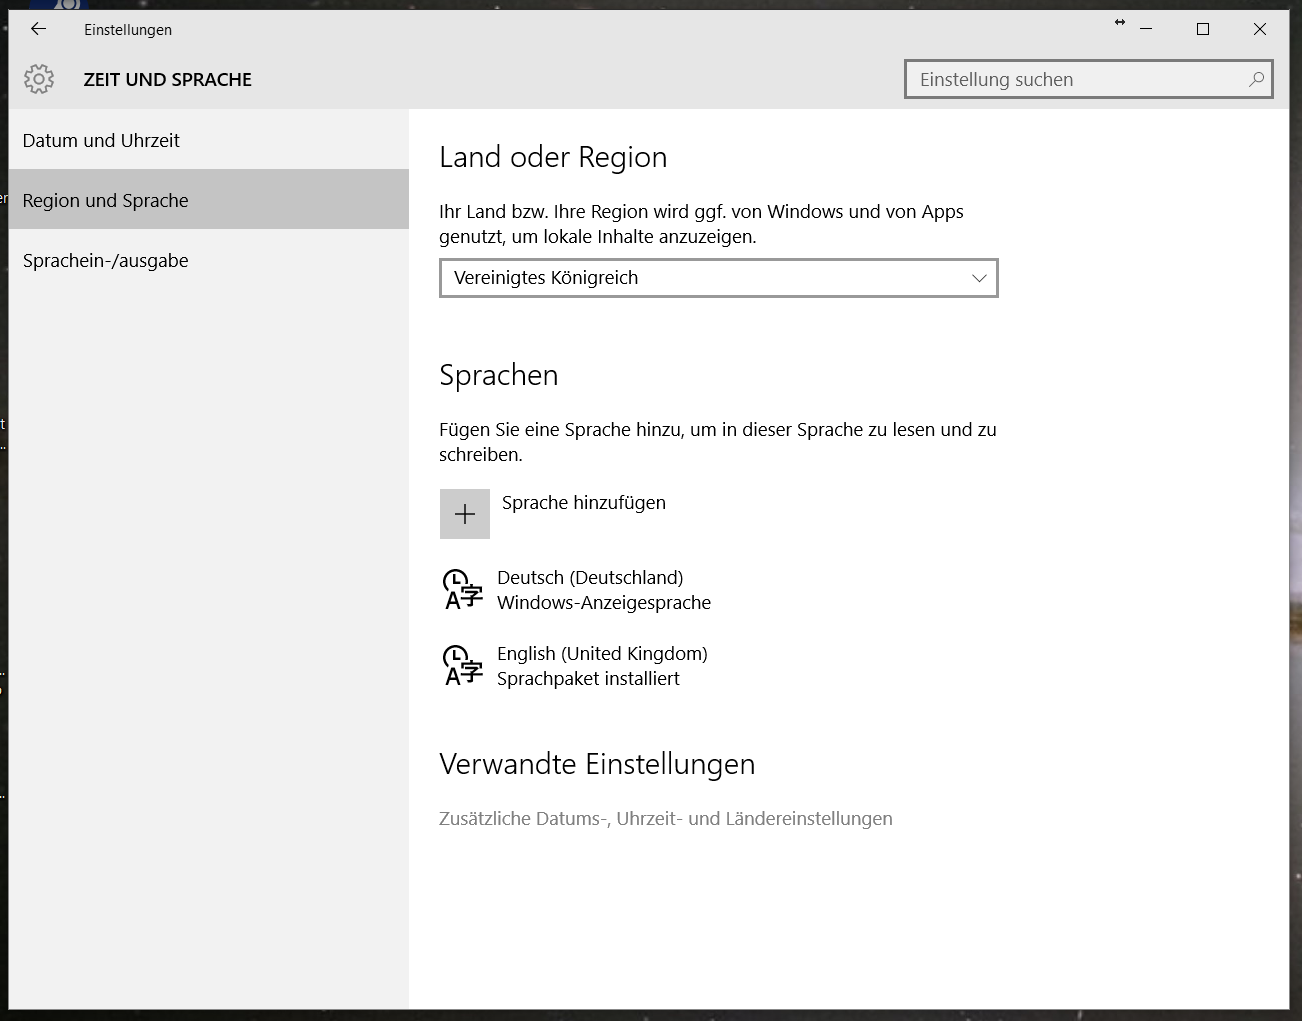This screenshot has width=1302, height=1021.
Task: Click the Sprachpaket installiert status text
Action: coord(588,679)
